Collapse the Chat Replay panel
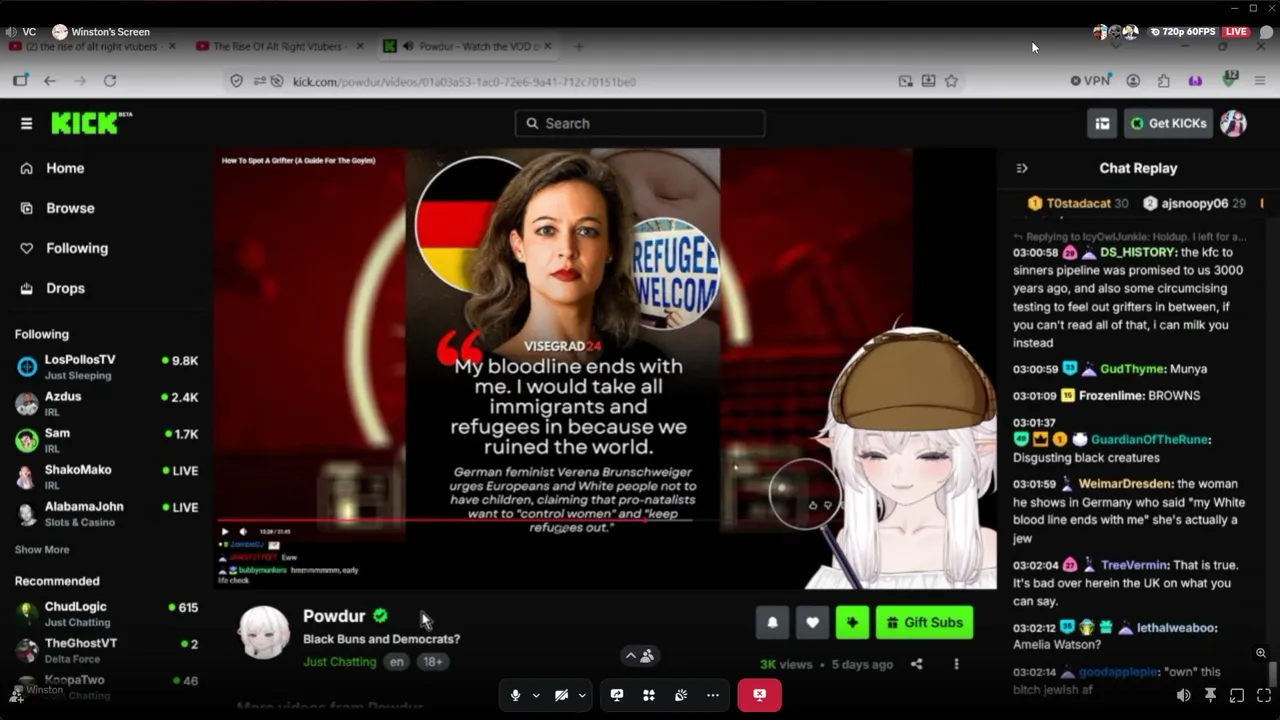Screen dimensions: 1280x720 coord(1021,168)
